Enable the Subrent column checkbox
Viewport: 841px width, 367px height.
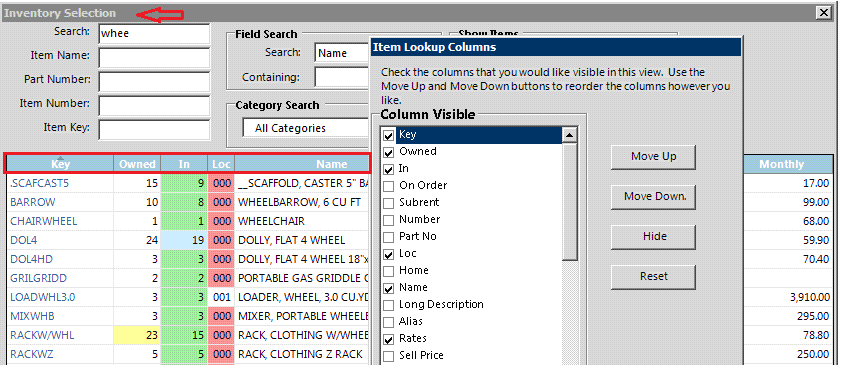pyautogui.click(x=389, y=203)
